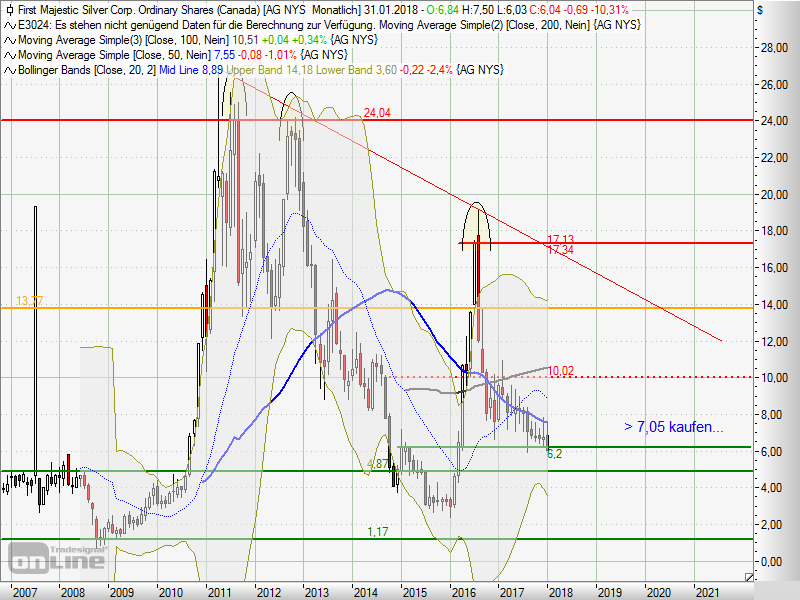
Task: Click the 6,2 green support label
Action: click(x=555, y=454)
